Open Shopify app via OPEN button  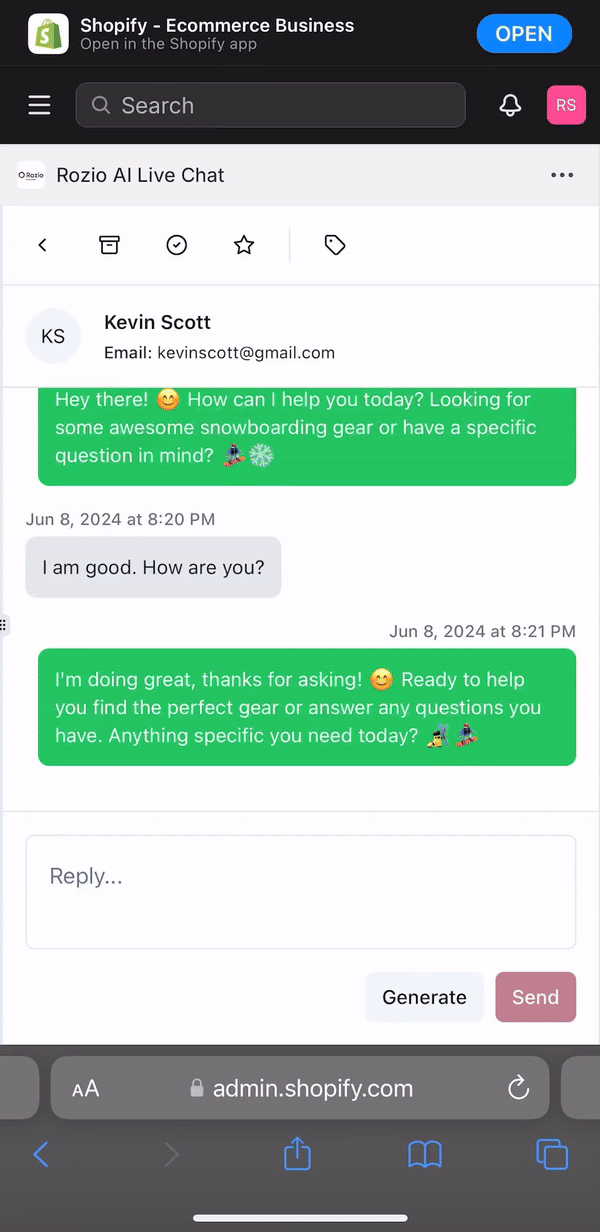pos(524,34)
